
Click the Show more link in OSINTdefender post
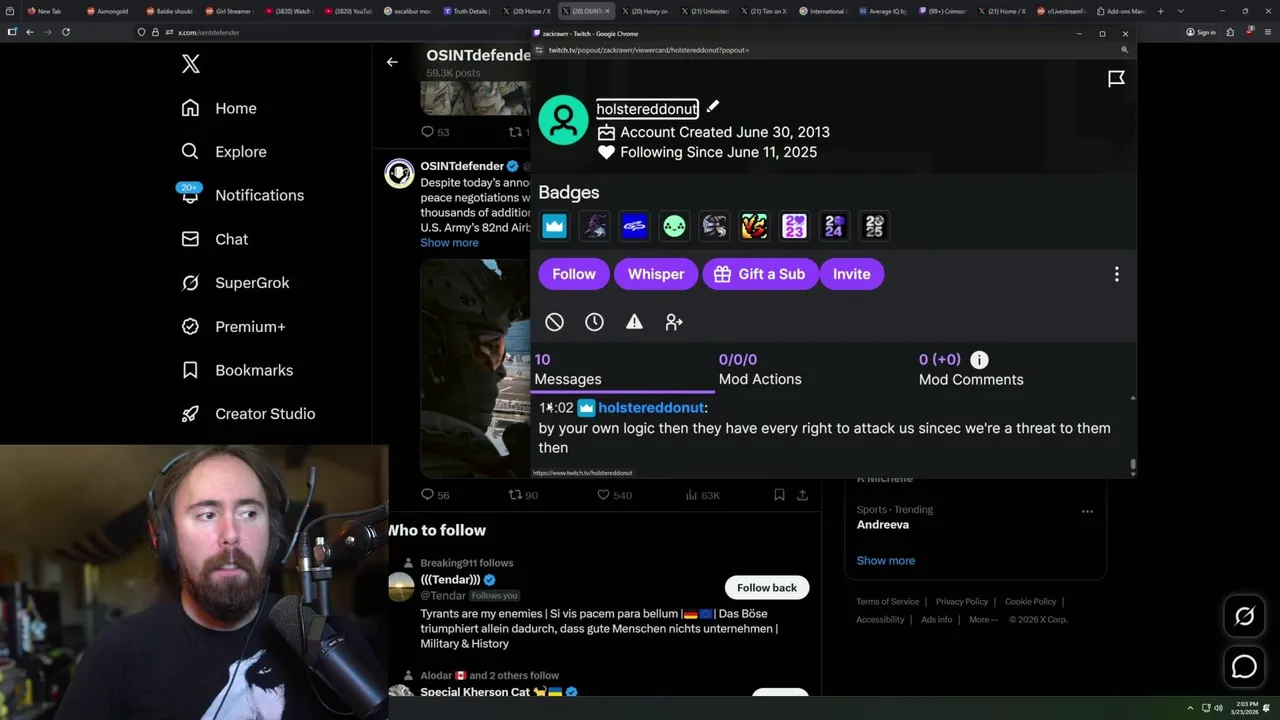[449, 243]
